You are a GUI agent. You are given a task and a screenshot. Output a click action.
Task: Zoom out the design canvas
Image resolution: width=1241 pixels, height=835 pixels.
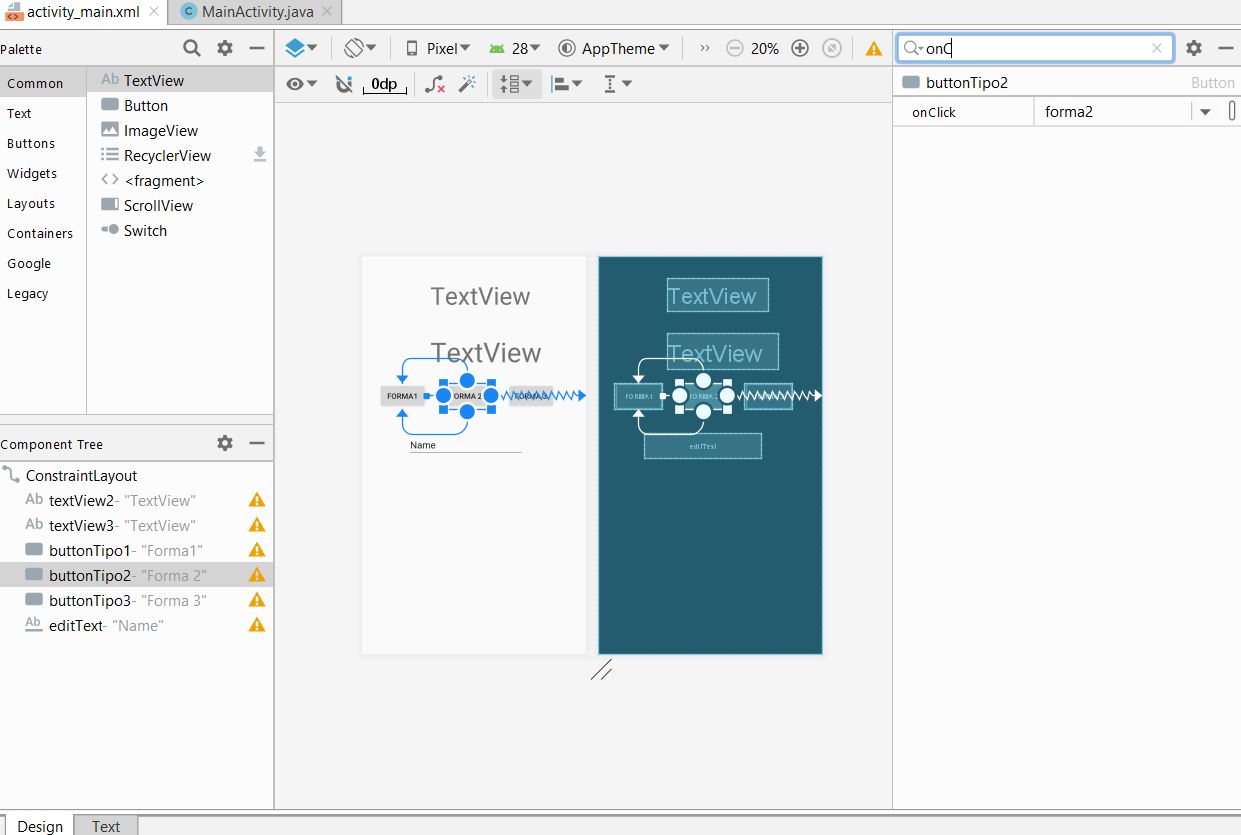pyautogui.click(x=735, y=48)
